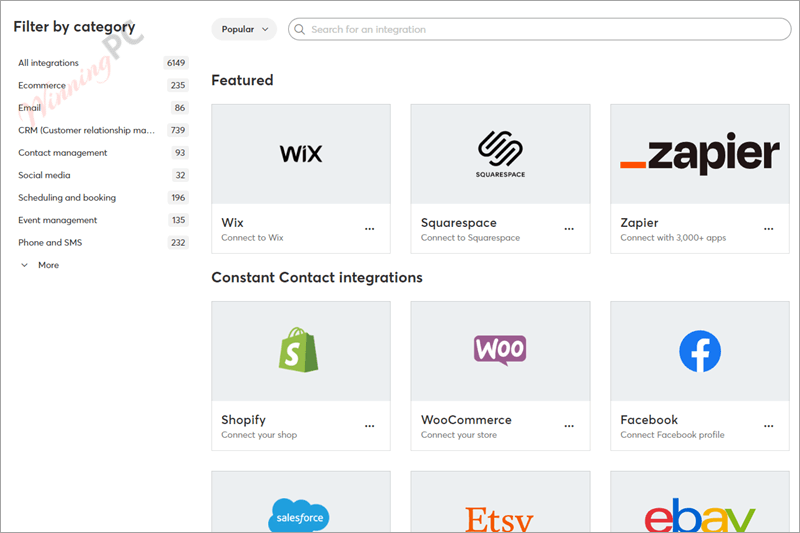The height and width of the screenshot is (533, 800).
Task: Click 'Connect your shop' description
Action: pos(259,435)
